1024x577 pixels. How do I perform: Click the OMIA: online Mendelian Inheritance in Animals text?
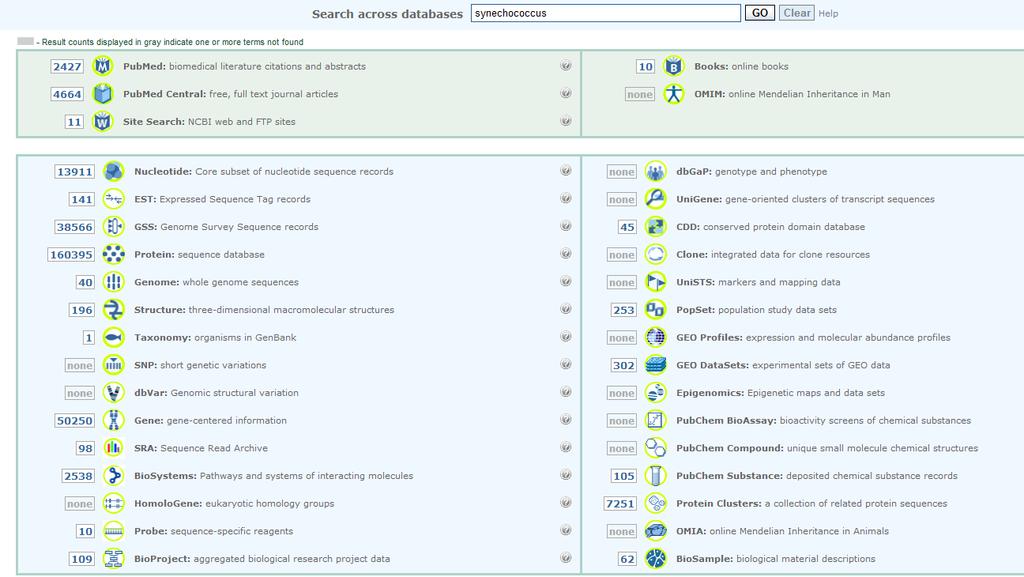click(x=782, y=531)
